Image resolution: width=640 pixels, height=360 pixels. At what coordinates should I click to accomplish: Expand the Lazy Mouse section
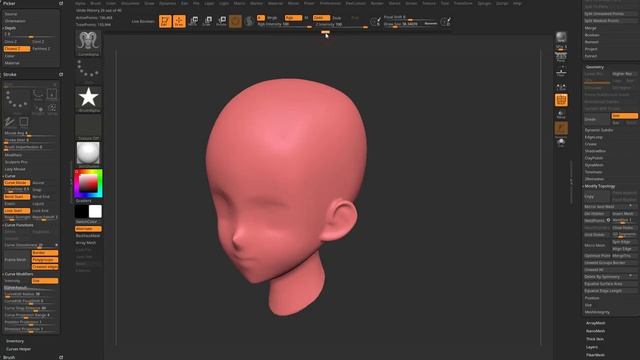click(15, 169)
